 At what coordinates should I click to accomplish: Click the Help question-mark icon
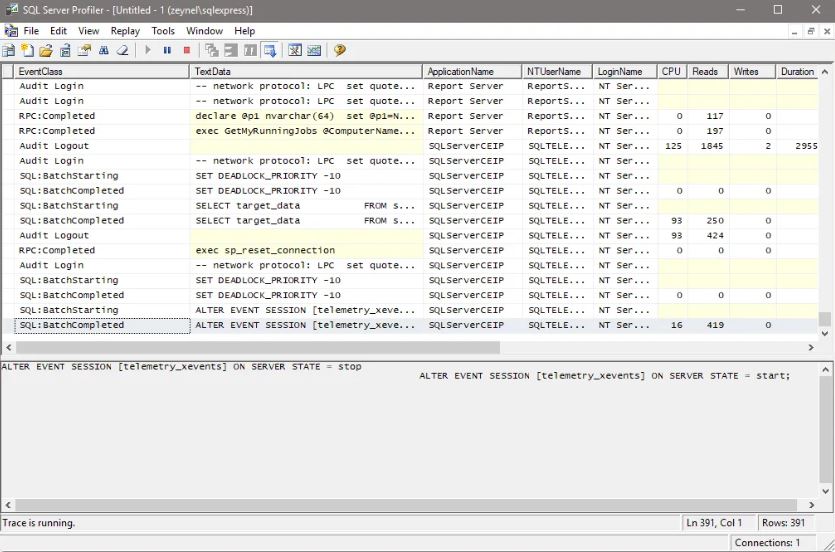click(339, 51)
